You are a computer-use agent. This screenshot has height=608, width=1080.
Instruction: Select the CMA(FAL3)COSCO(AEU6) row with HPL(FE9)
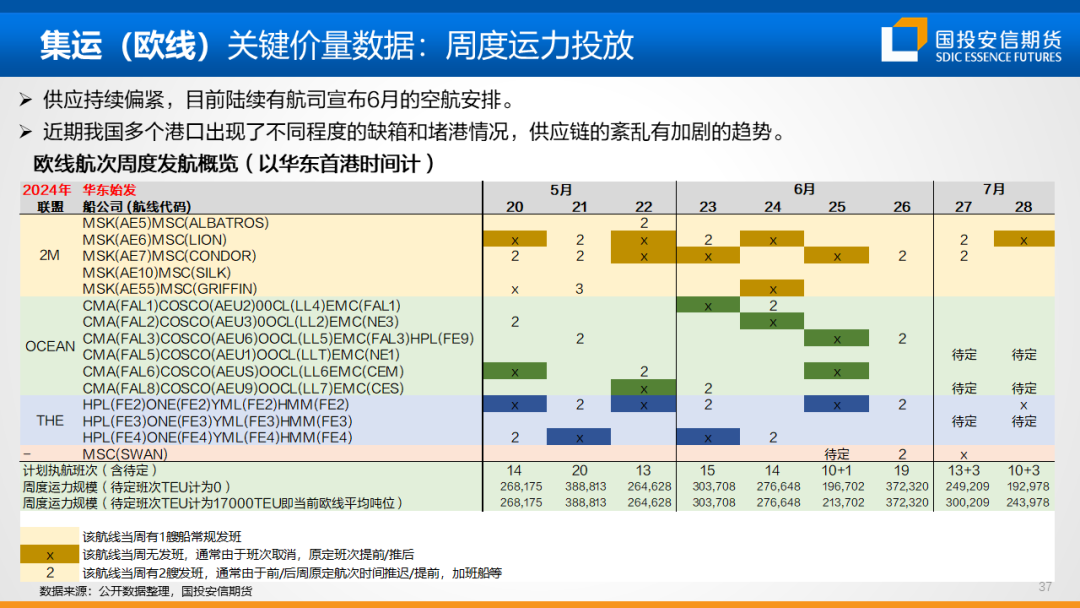tap(278, 339)
